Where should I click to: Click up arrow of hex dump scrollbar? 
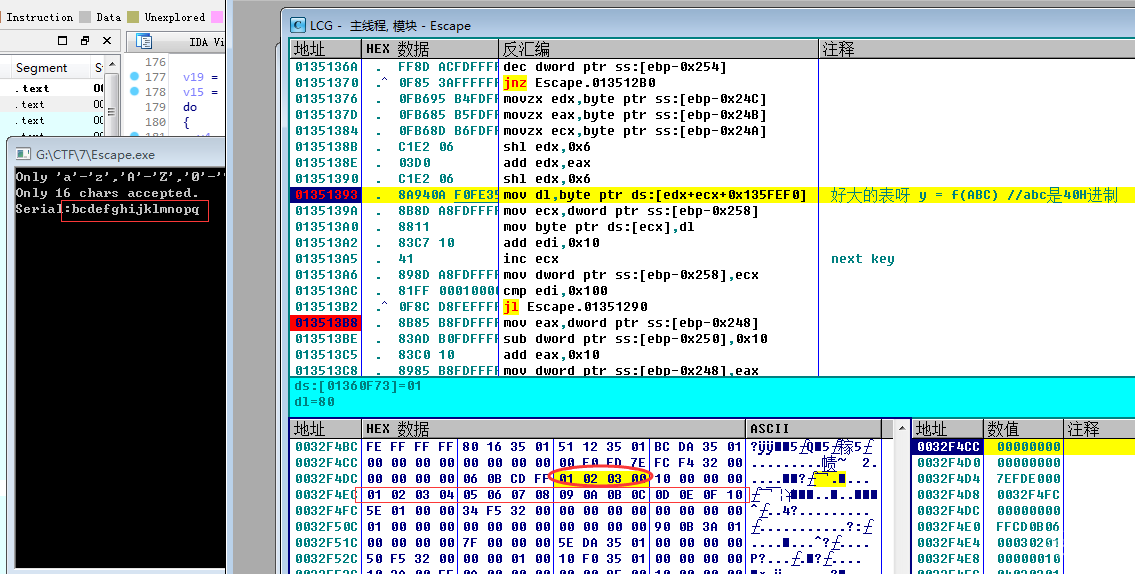901,428
